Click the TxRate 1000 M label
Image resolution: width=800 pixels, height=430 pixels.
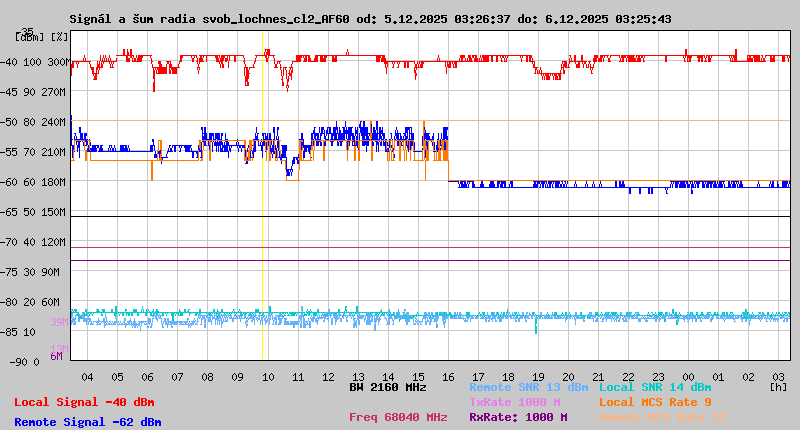514,402
